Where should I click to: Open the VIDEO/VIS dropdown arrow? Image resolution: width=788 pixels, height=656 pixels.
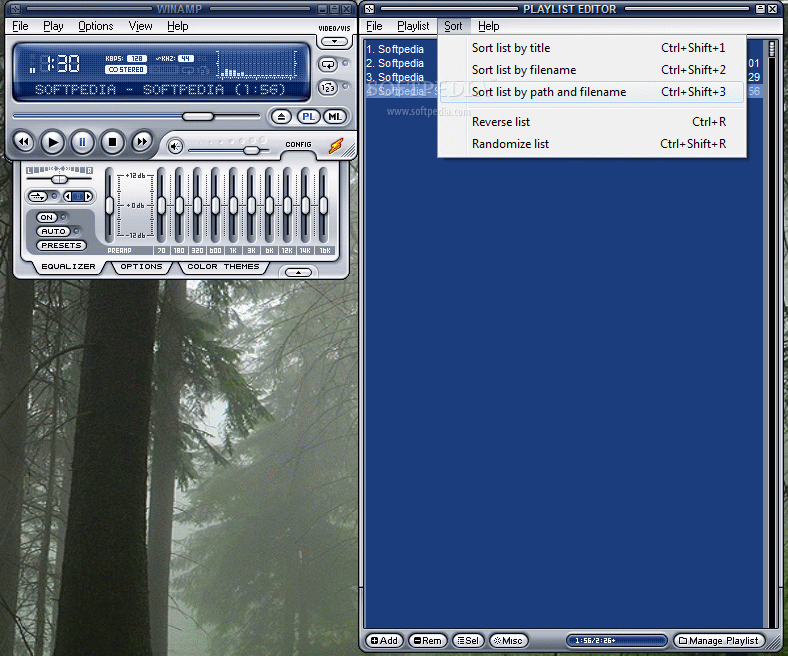pyautogui.click(x=334, y=42)
